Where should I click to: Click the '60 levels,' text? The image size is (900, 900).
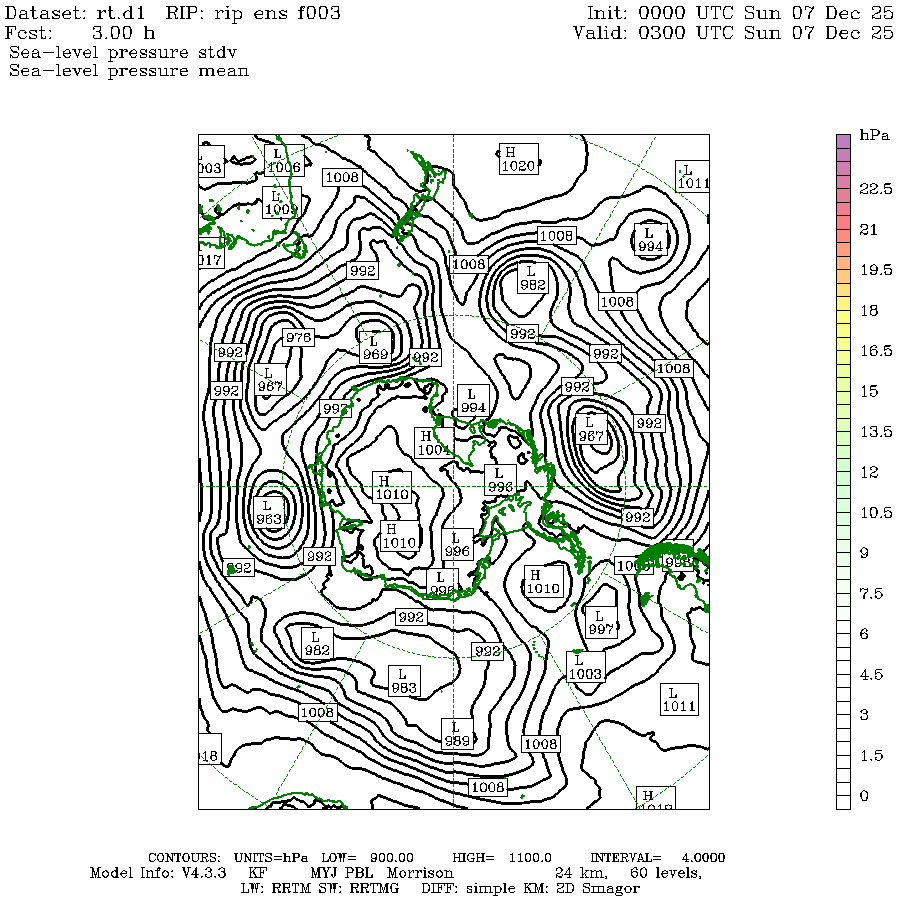tap(666, 874)
